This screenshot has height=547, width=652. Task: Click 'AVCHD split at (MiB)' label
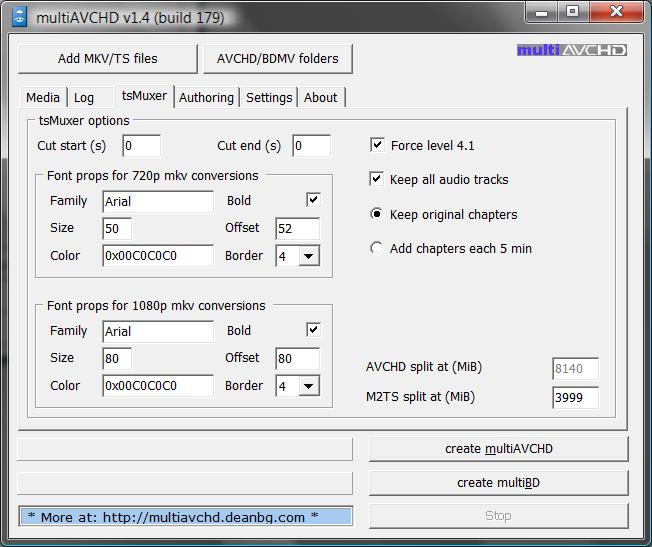[424, 367]
